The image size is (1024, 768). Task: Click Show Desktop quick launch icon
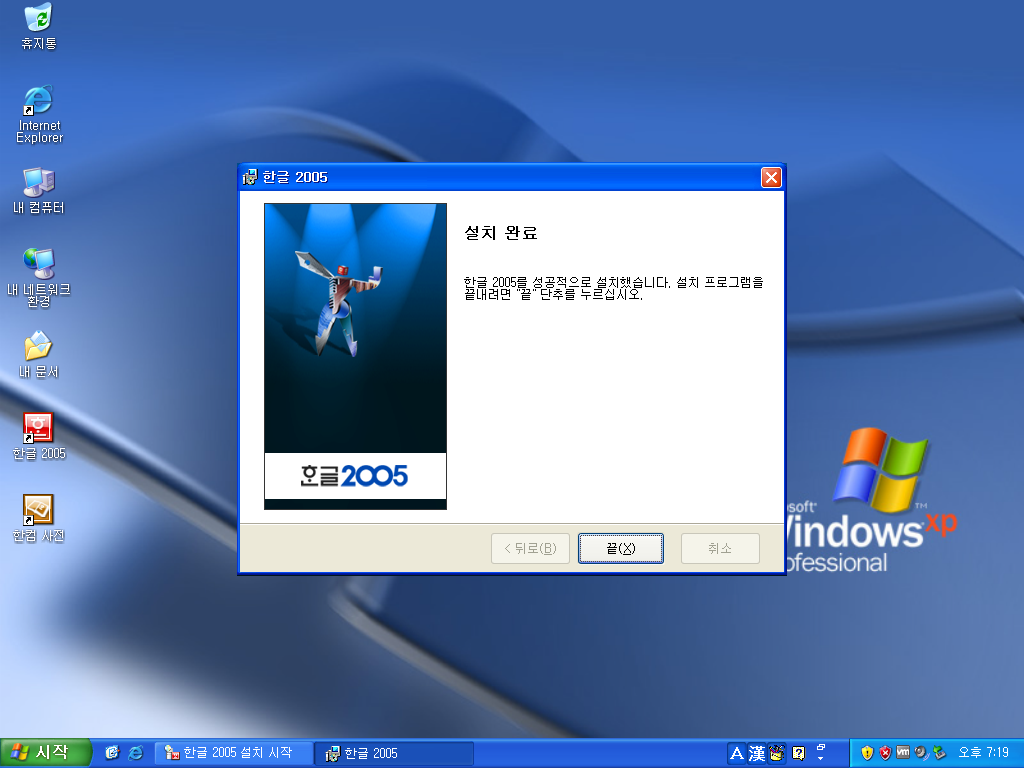pos(112,753)
